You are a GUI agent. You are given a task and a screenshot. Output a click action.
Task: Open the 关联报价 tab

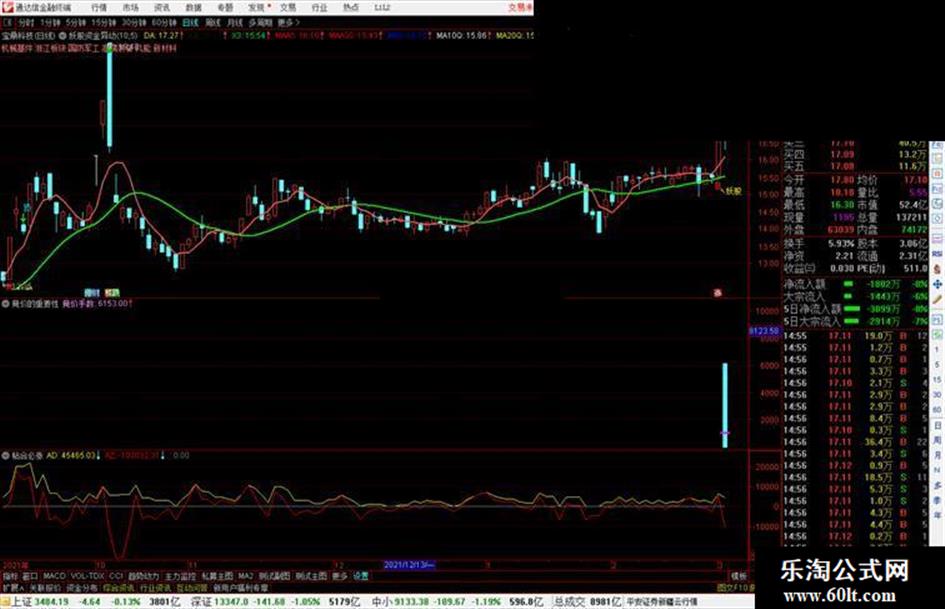click(x=45, y=587)
